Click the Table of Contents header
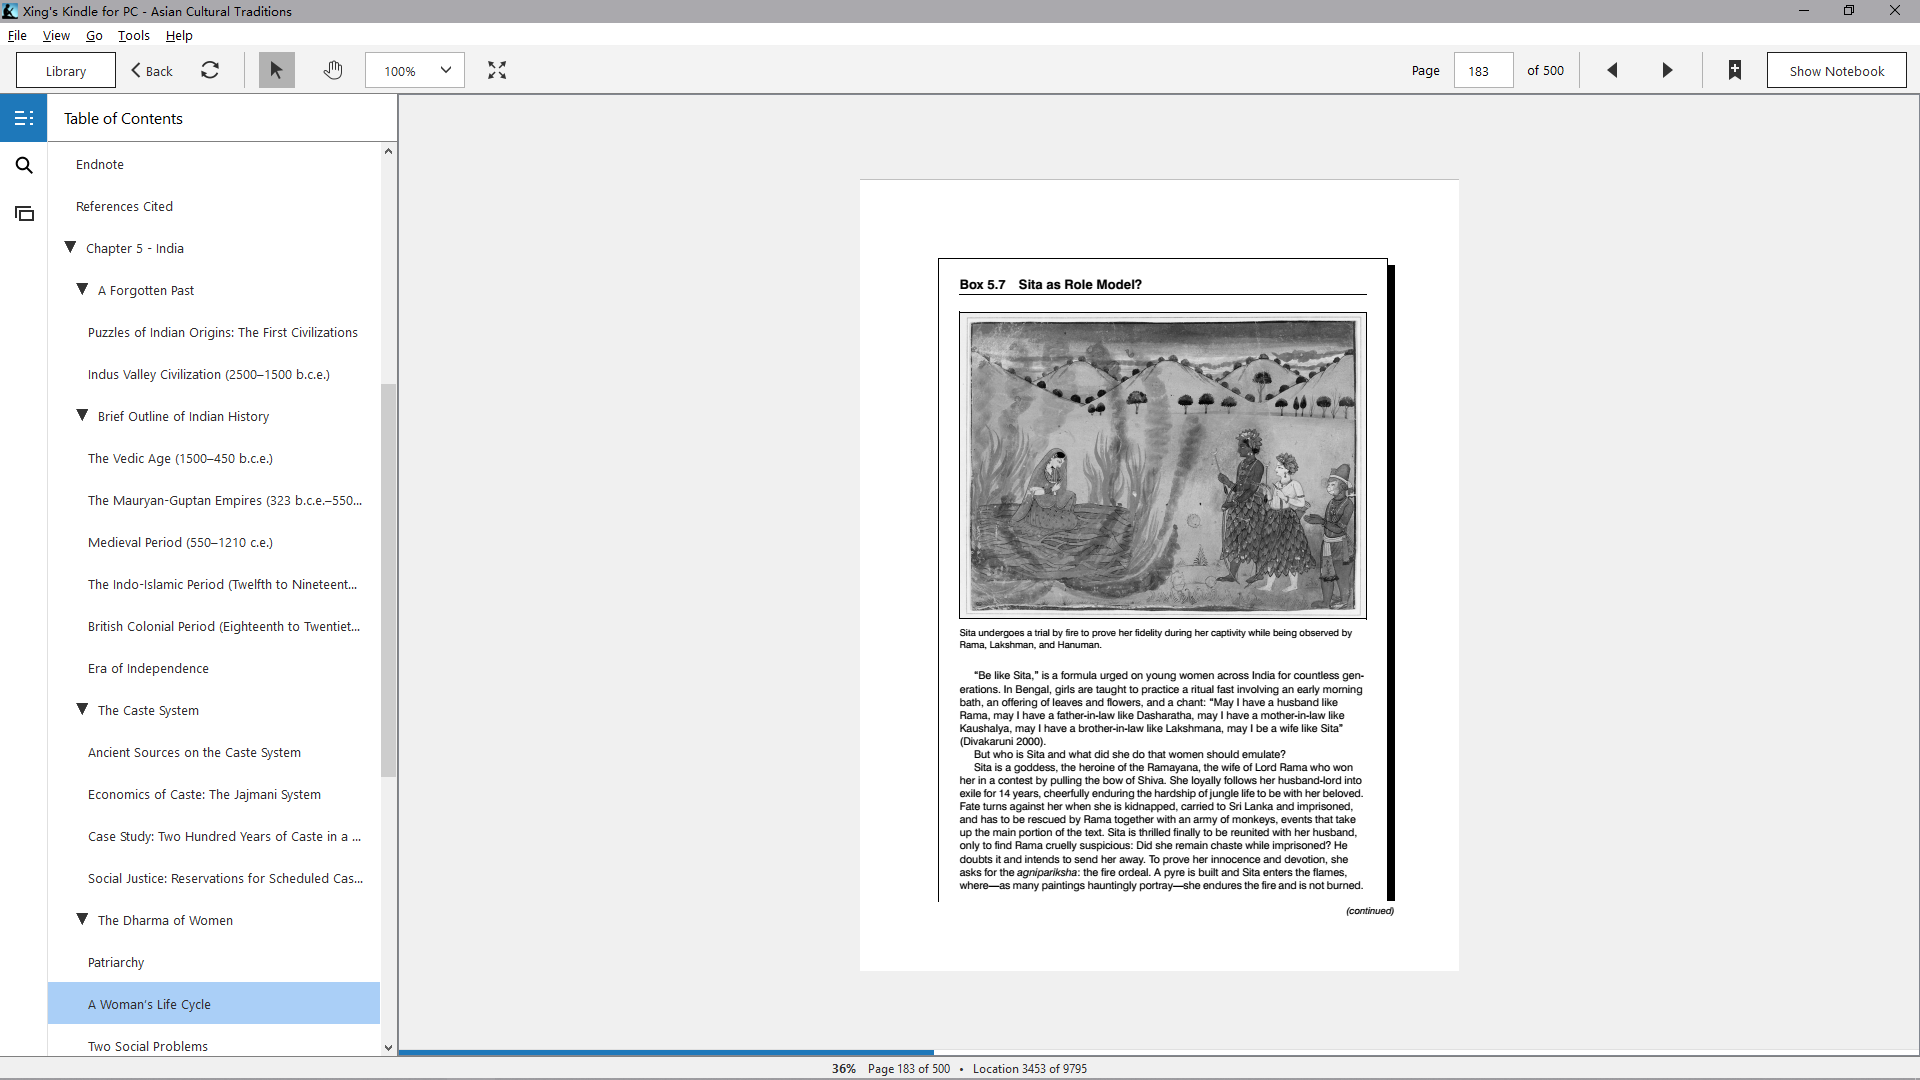The height and width of the screenshot is (1080, 1920). [123, 118]
